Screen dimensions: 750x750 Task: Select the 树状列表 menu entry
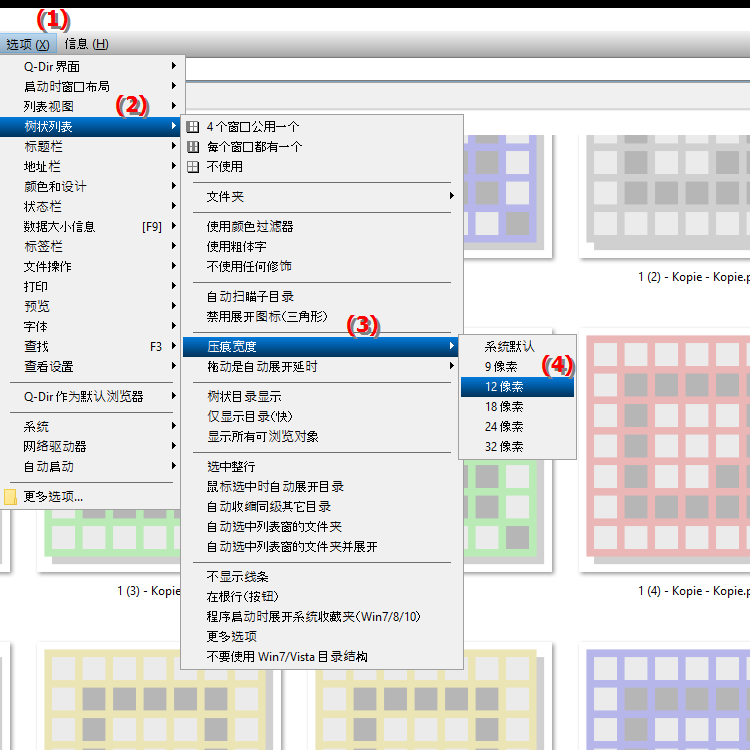pyautogui.click(x=90, y=126)
